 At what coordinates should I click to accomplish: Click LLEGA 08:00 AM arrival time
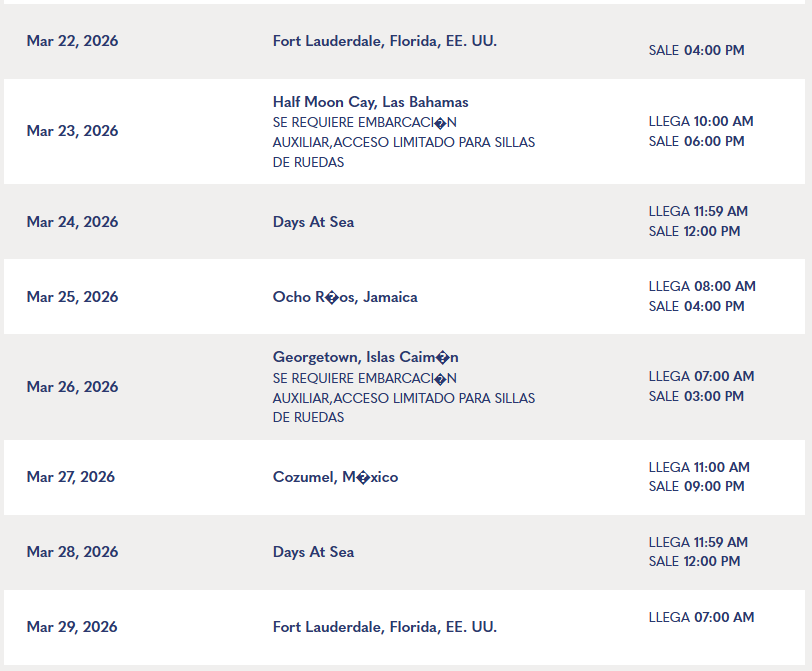tap(702, 286)
